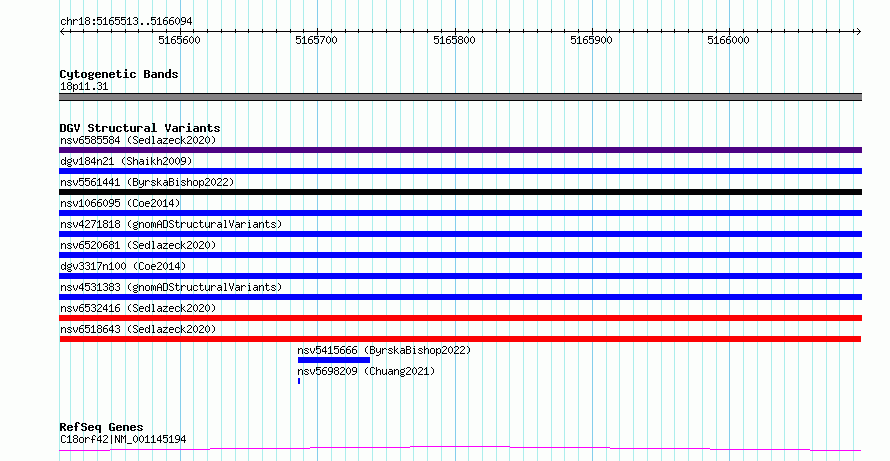This screenshot has width=890, height=461.
Task: Click ruler position 5166000
Action: click(728, 40)
